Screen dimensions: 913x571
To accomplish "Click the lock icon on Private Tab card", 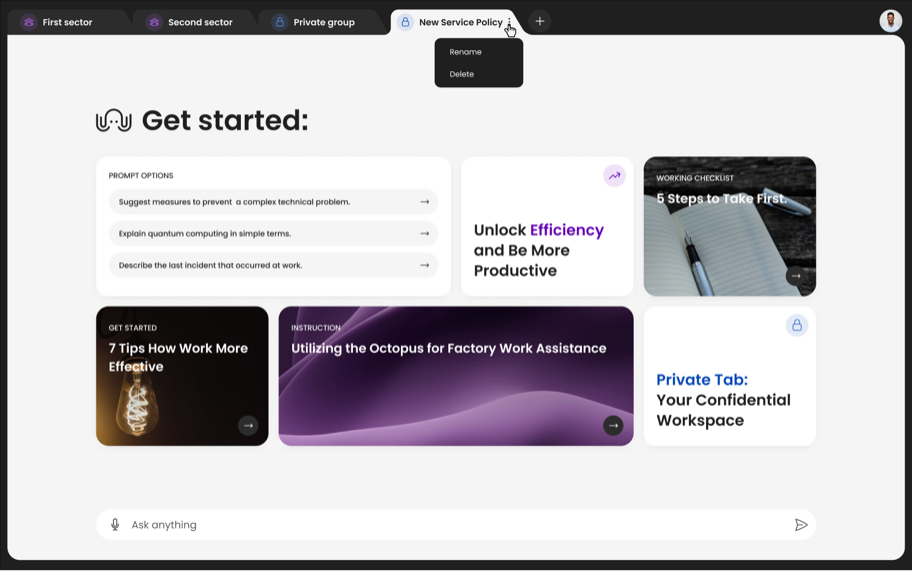I will 796,326.
